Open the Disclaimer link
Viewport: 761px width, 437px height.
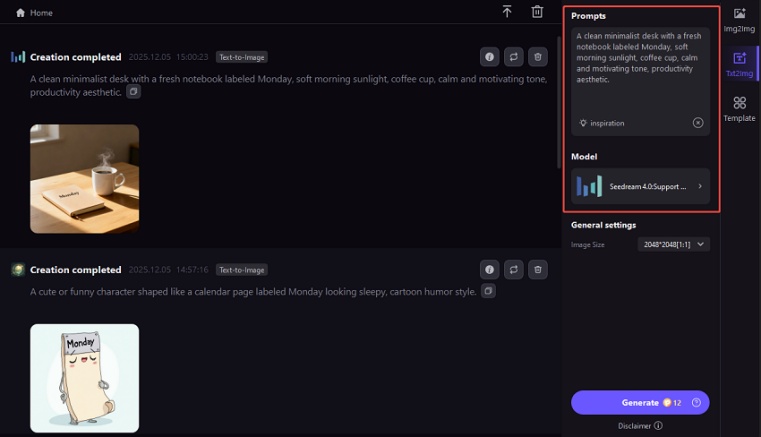640,426
